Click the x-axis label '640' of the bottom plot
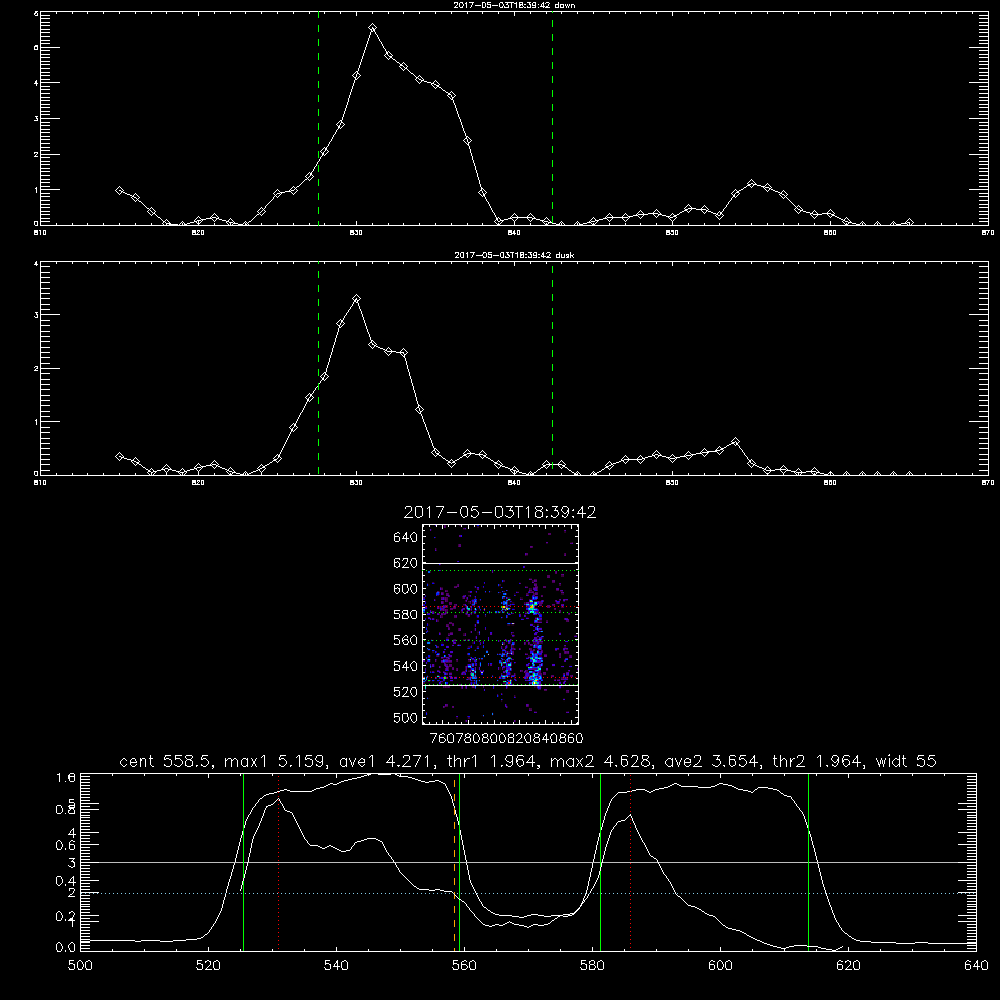 point(976,966)
